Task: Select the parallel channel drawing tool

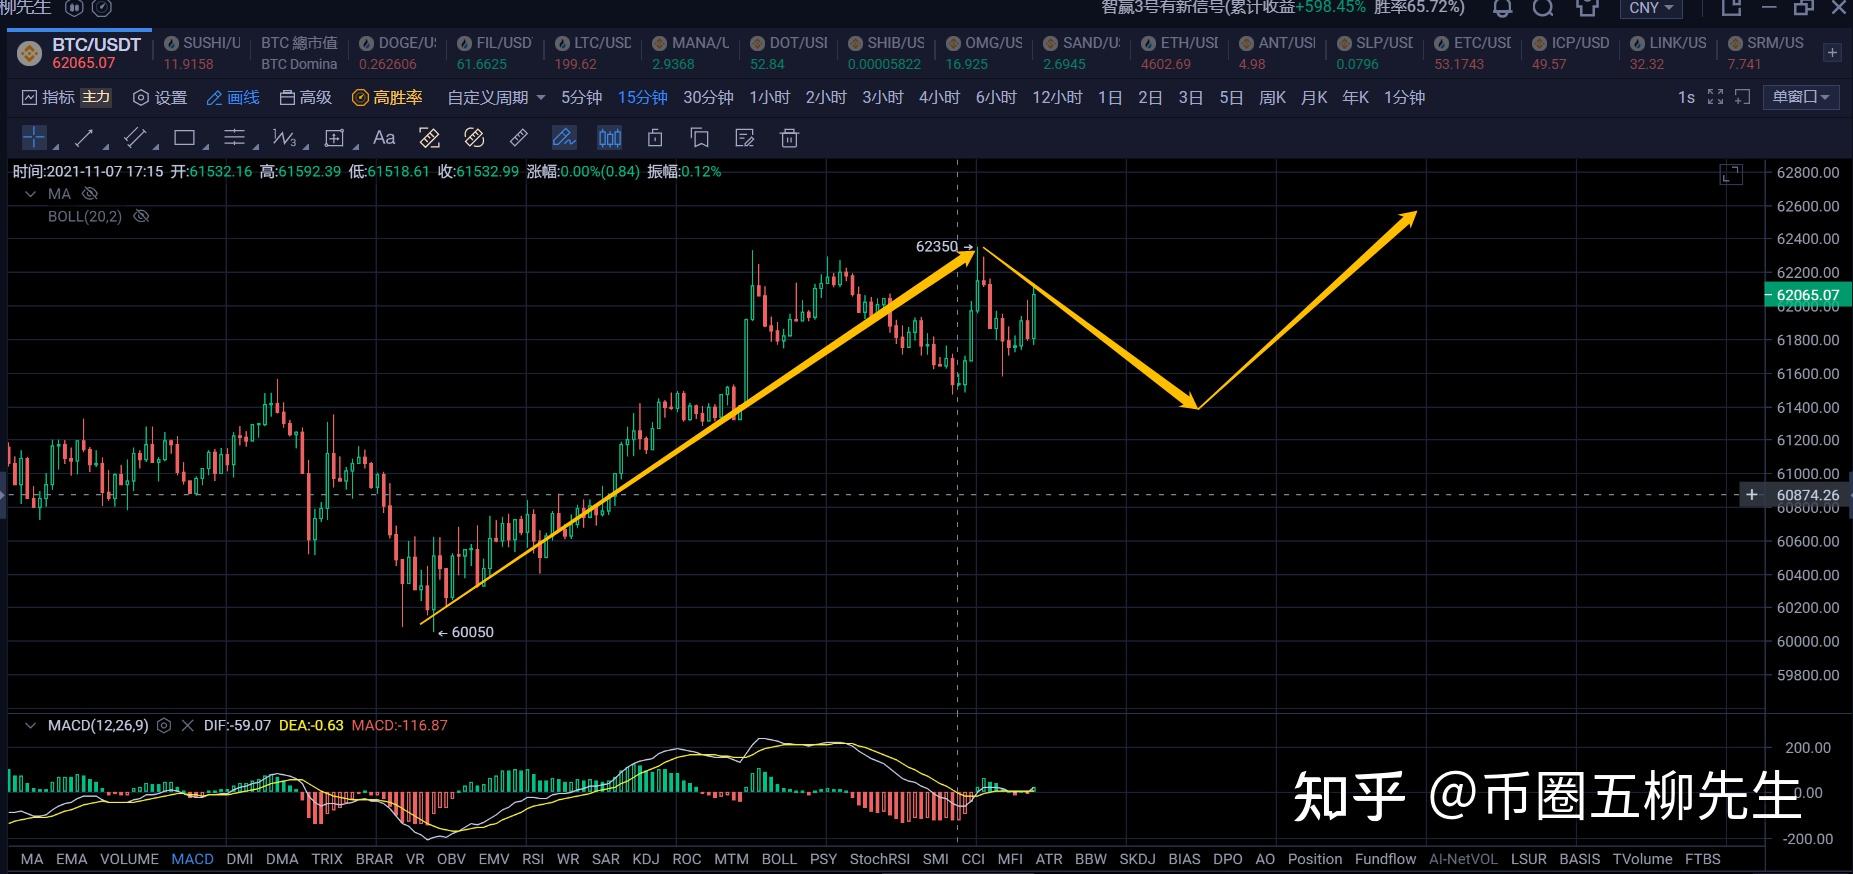Action: click(x=134, y=138)
